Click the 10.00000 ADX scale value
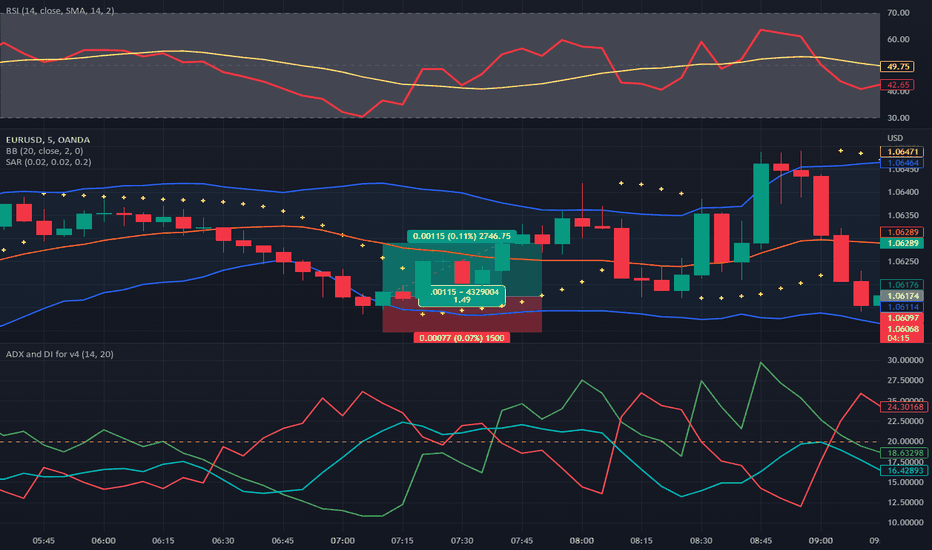932x550 pixels. 905,523
